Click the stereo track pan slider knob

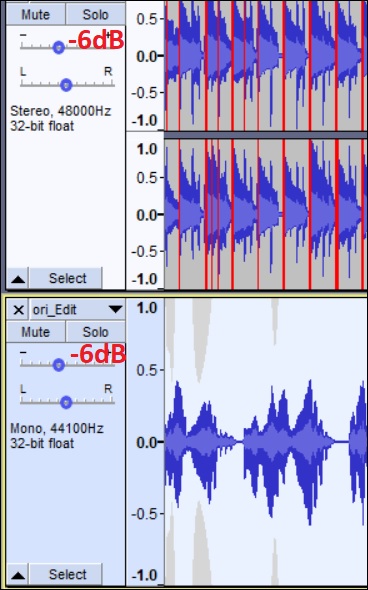tap(66, 85)
